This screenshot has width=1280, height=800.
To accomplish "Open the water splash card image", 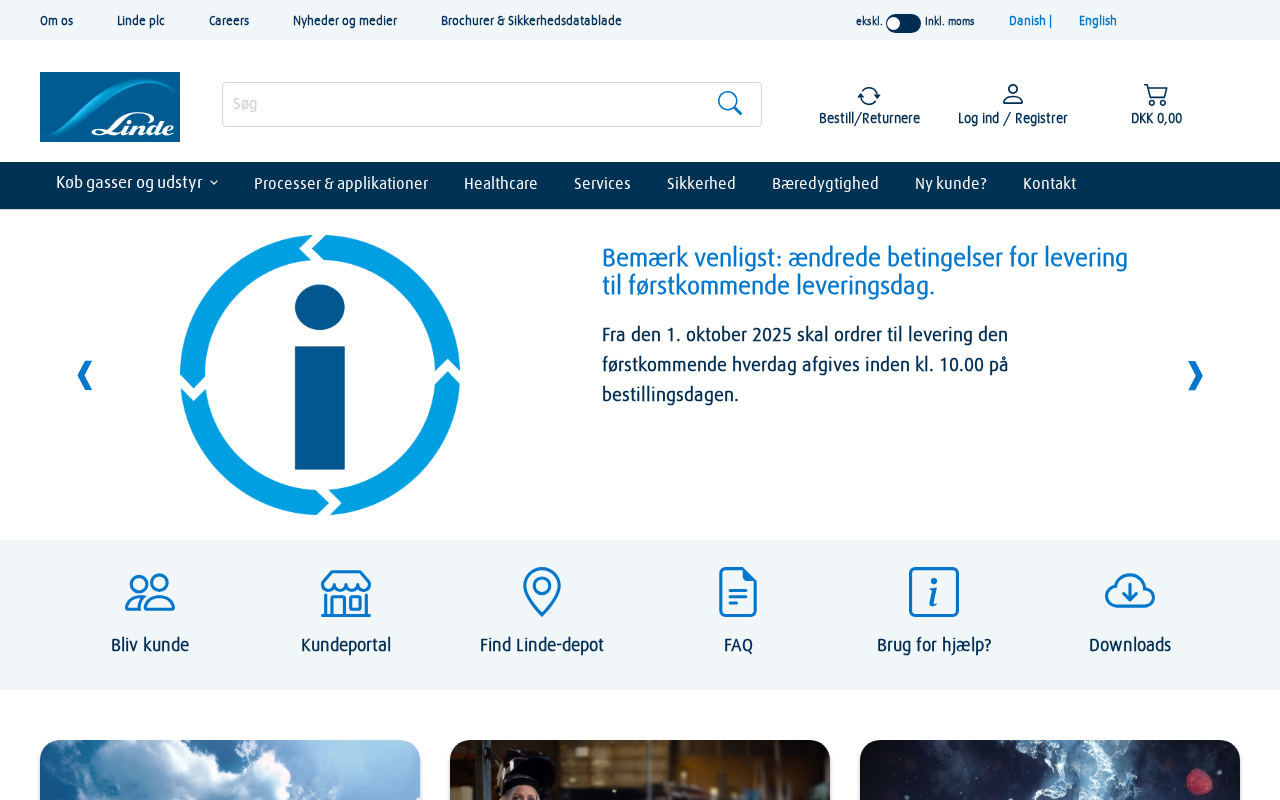I will [x=1050, y=770].
